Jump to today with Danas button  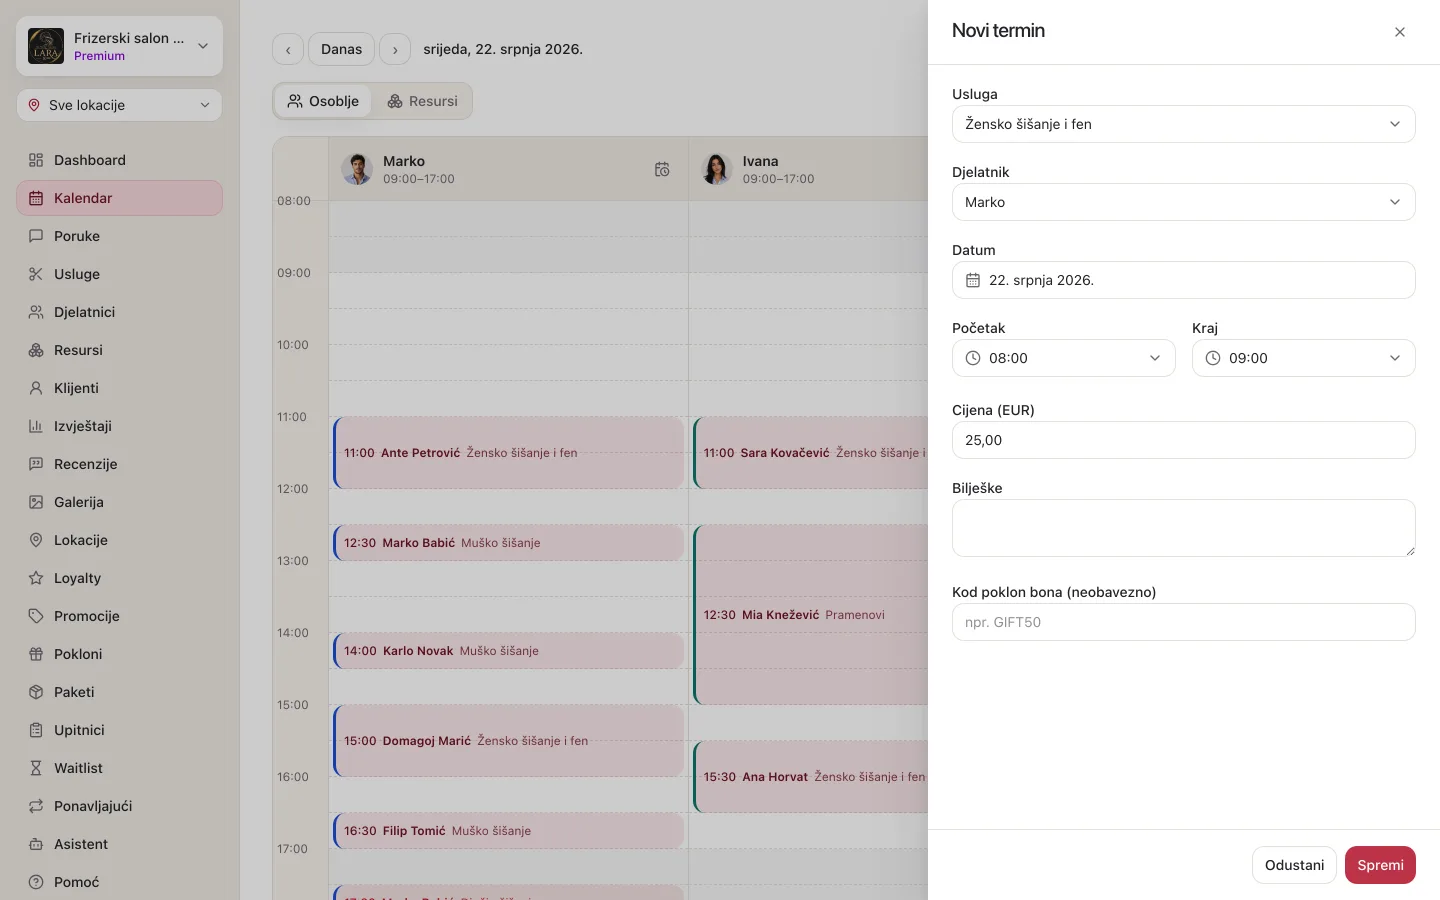[x=341, y=49]
